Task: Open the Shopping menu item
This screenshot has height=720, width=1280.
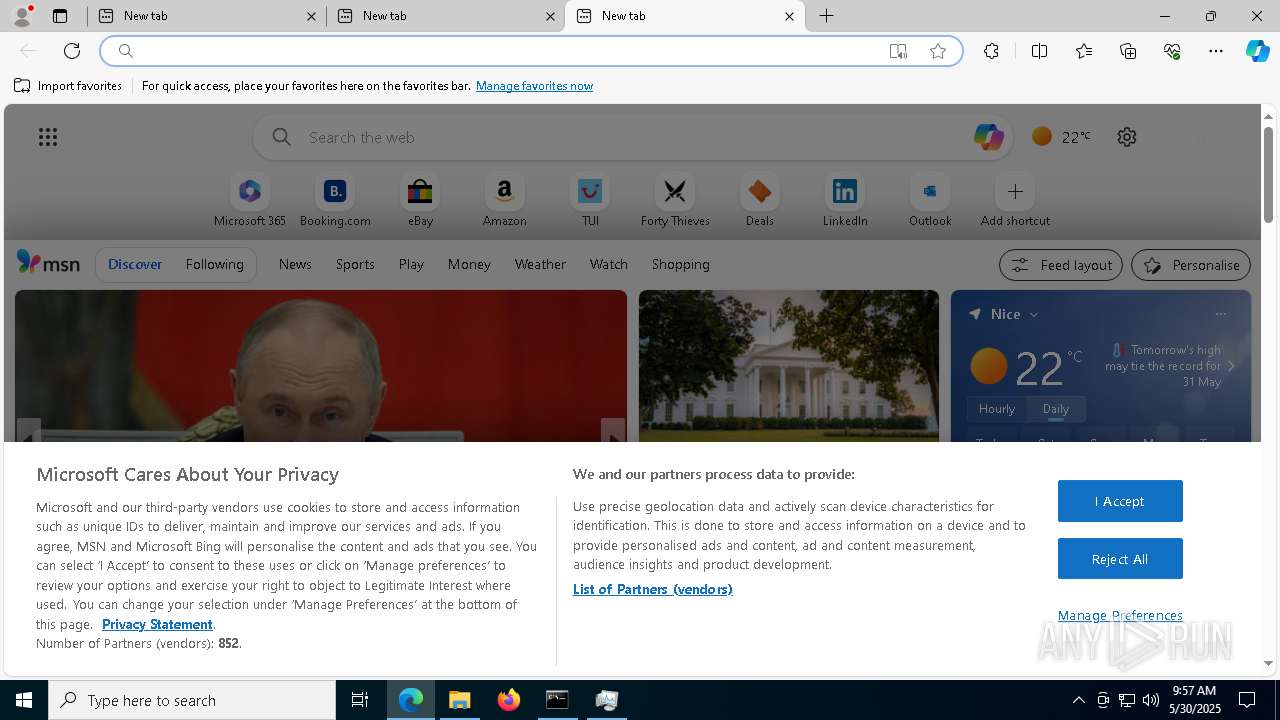Action: (x=681, y=264)
